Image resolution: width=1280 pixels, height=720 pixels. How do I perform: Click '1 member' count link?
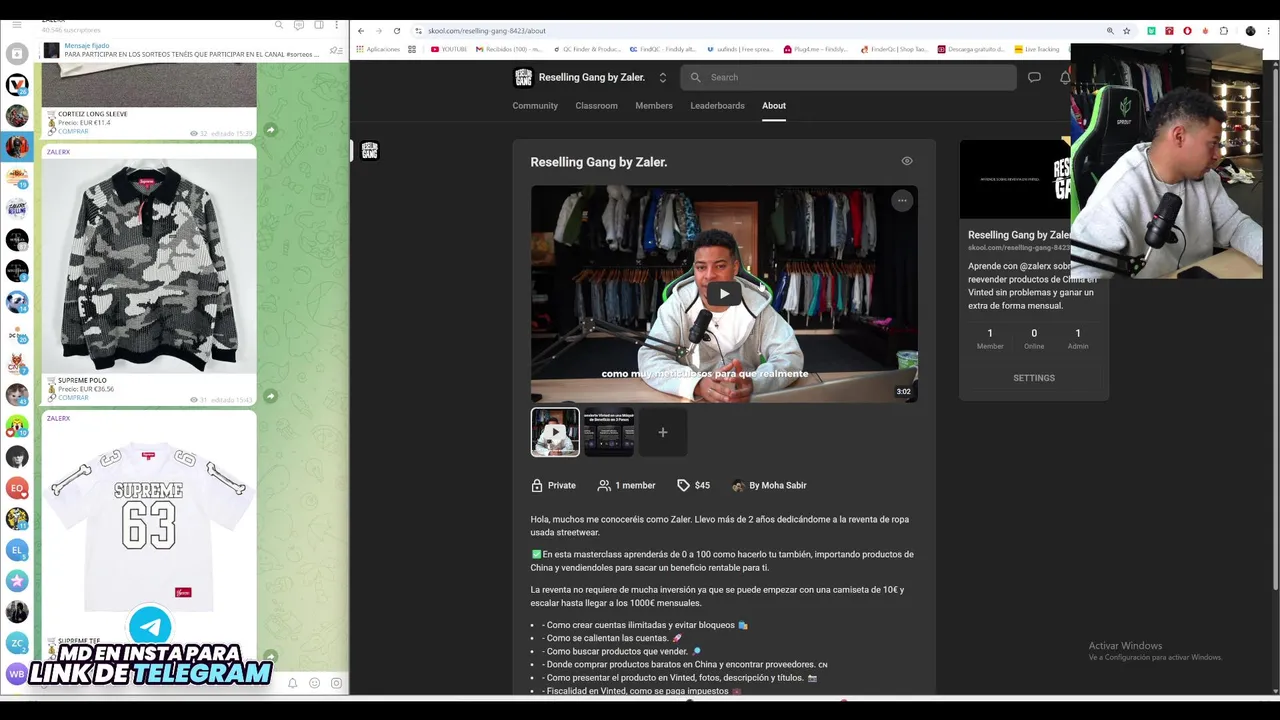point(626,485)
